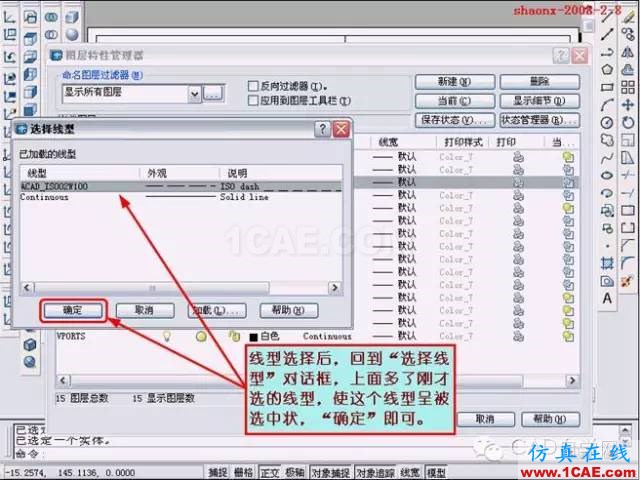The width and height of the screenshot is (640, 480).
Task: Select the Ellipse Arc tool
Action: 607,193
